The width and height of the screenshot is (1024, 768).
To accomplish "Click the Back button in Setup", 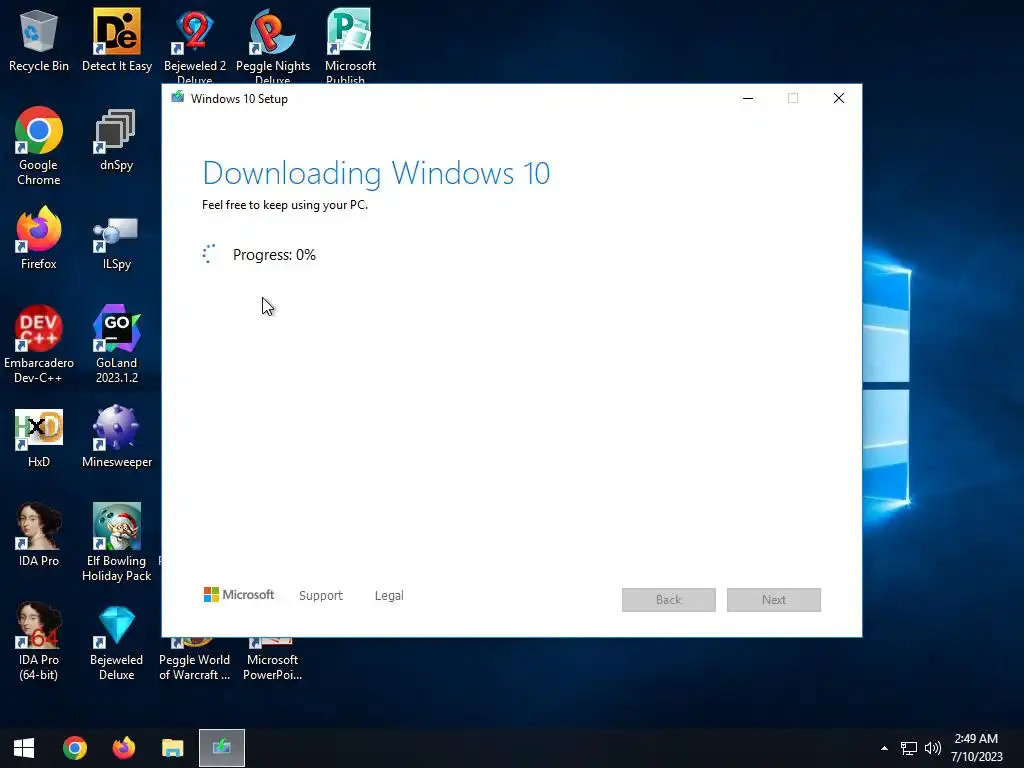I will tap(669, 600).
